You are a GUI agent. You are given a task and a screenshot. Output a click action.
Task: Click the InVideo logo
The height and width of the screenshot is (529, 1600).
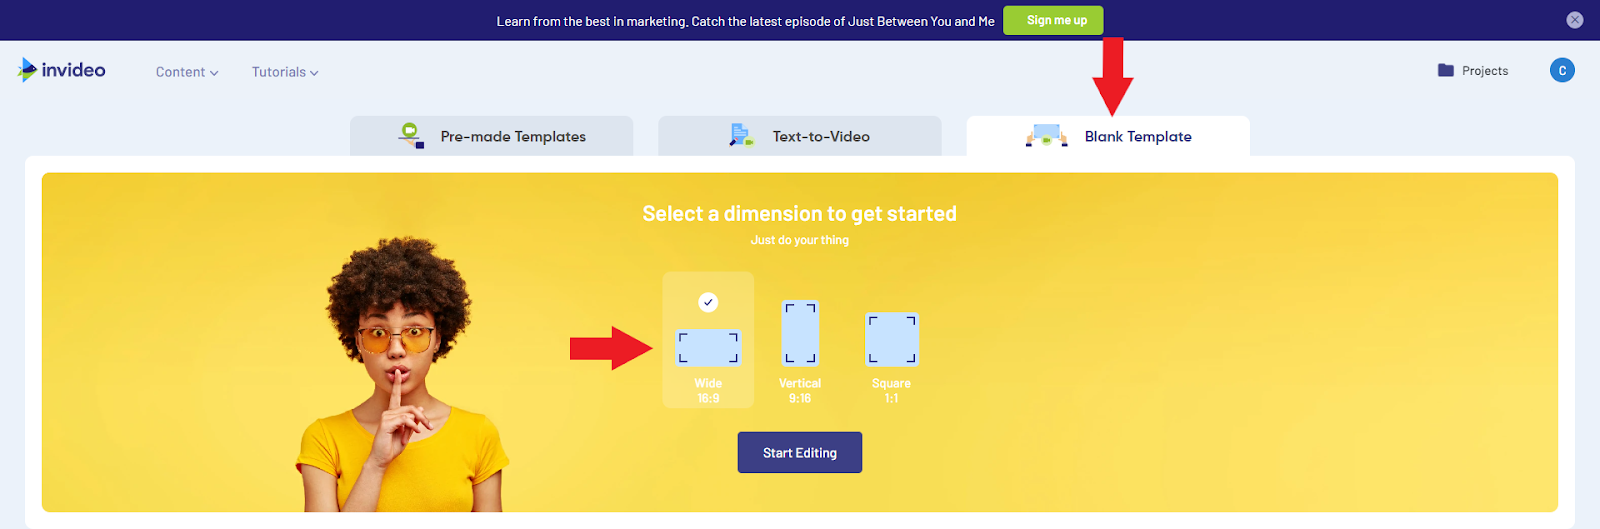pos(62,70)
